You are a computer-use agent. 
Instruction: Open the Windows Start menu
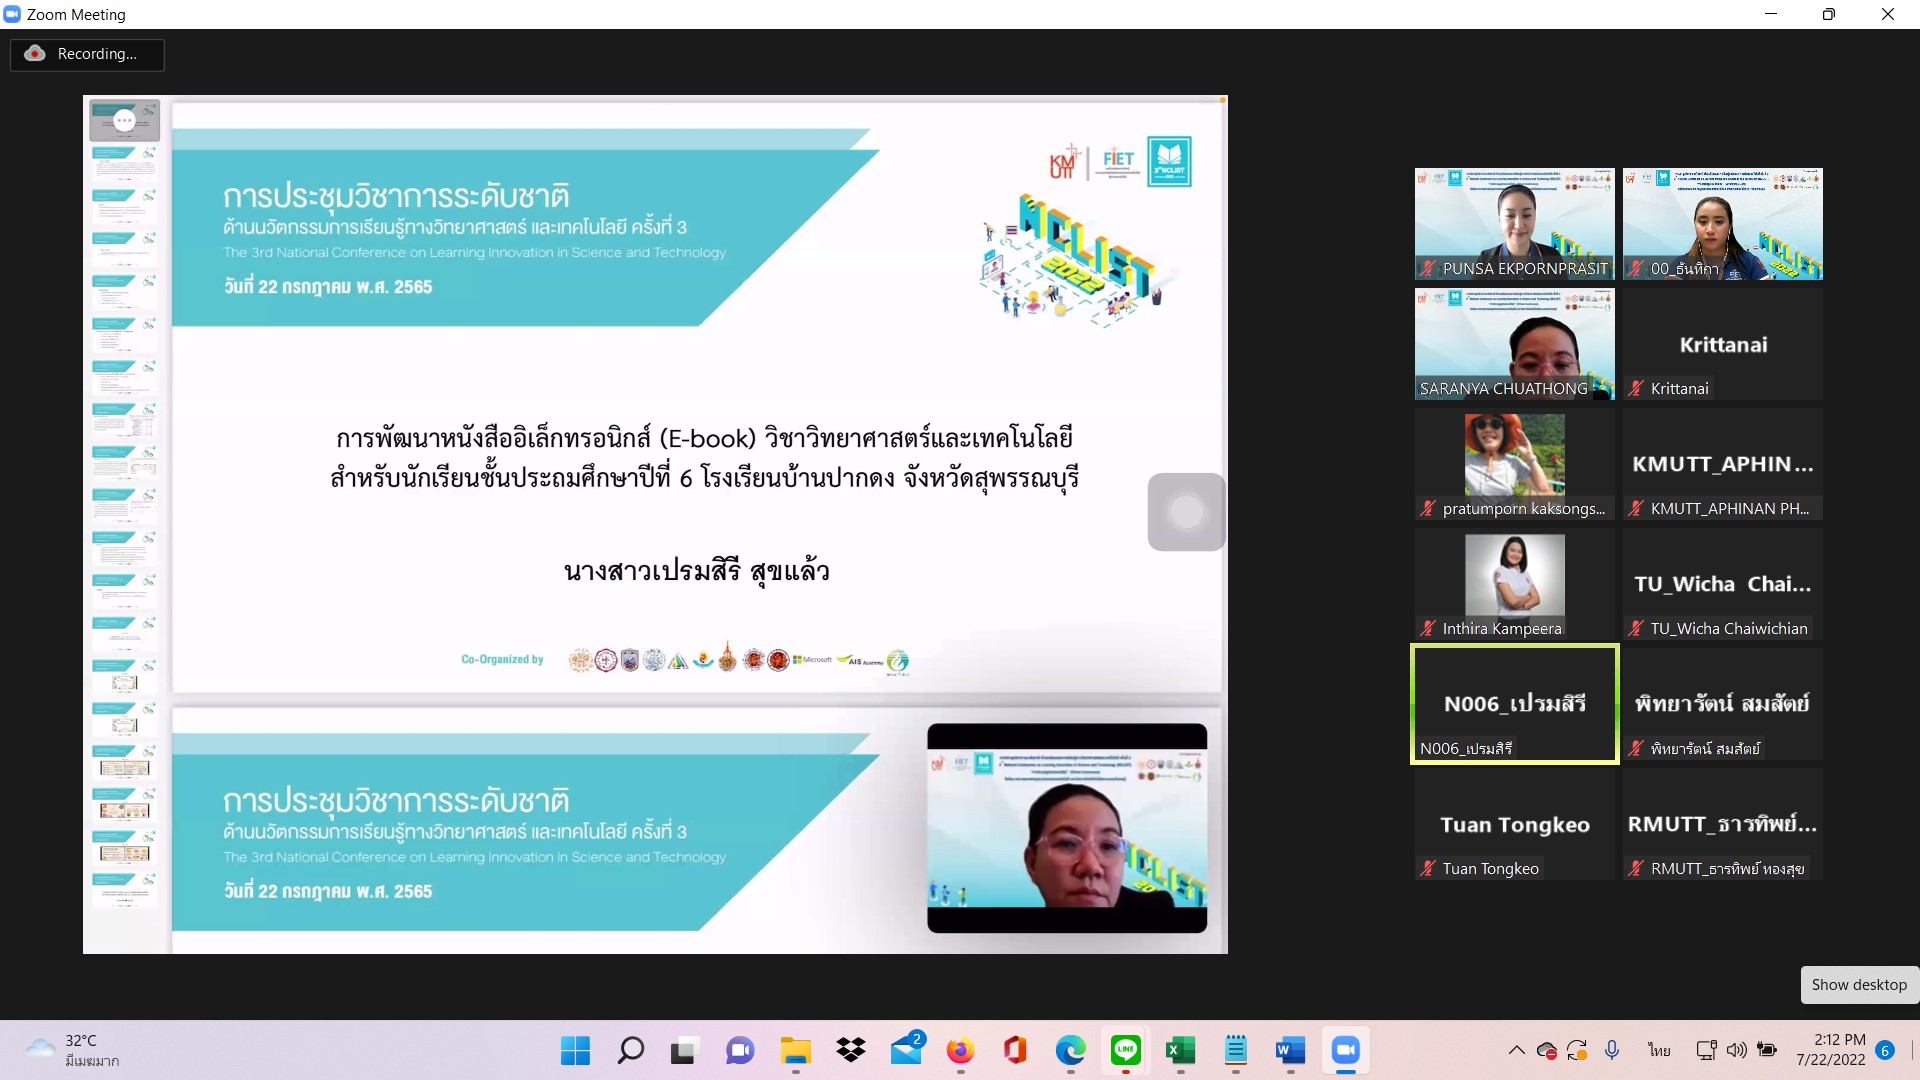pos(575,1050)
